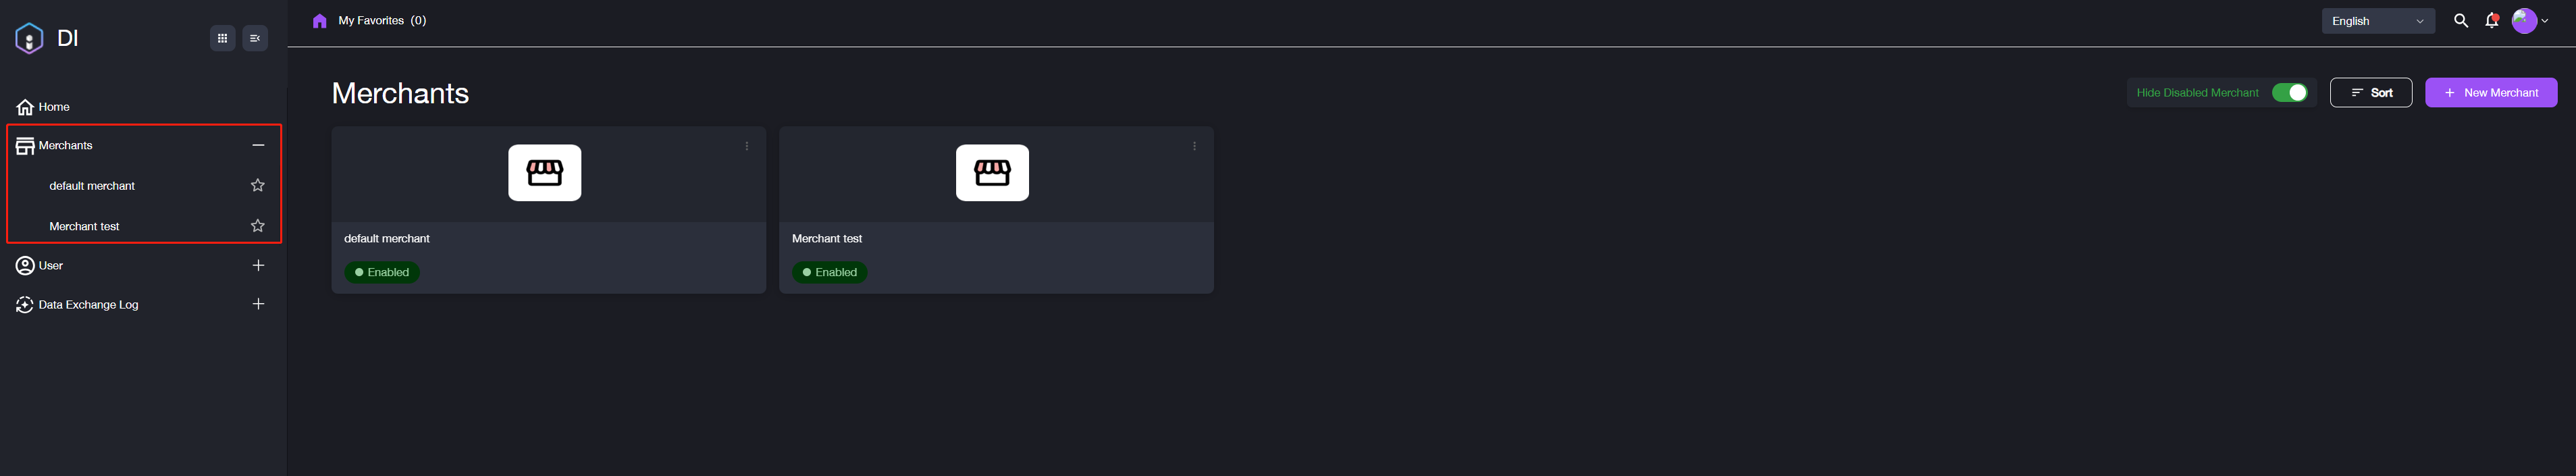
Task: Collapse the sidebar with menu-fold icon
Action: tap(255, 39)
